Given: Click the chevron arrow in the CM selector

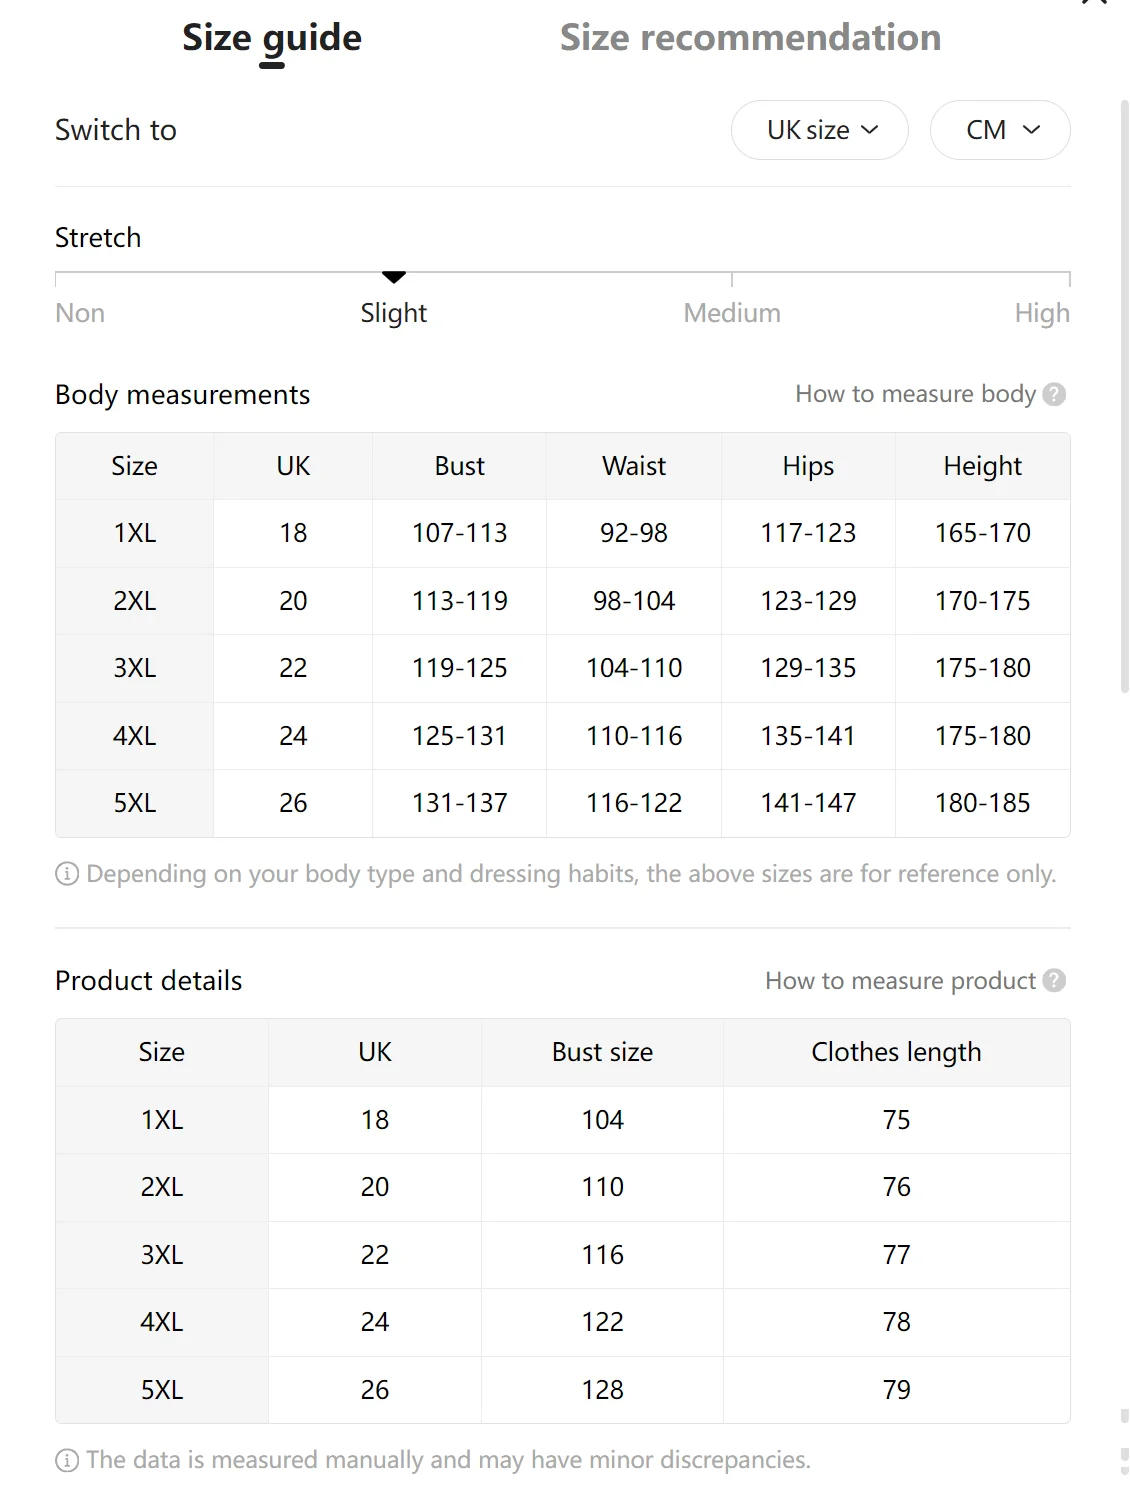Looking at the screenshot, I should 1032,130.
